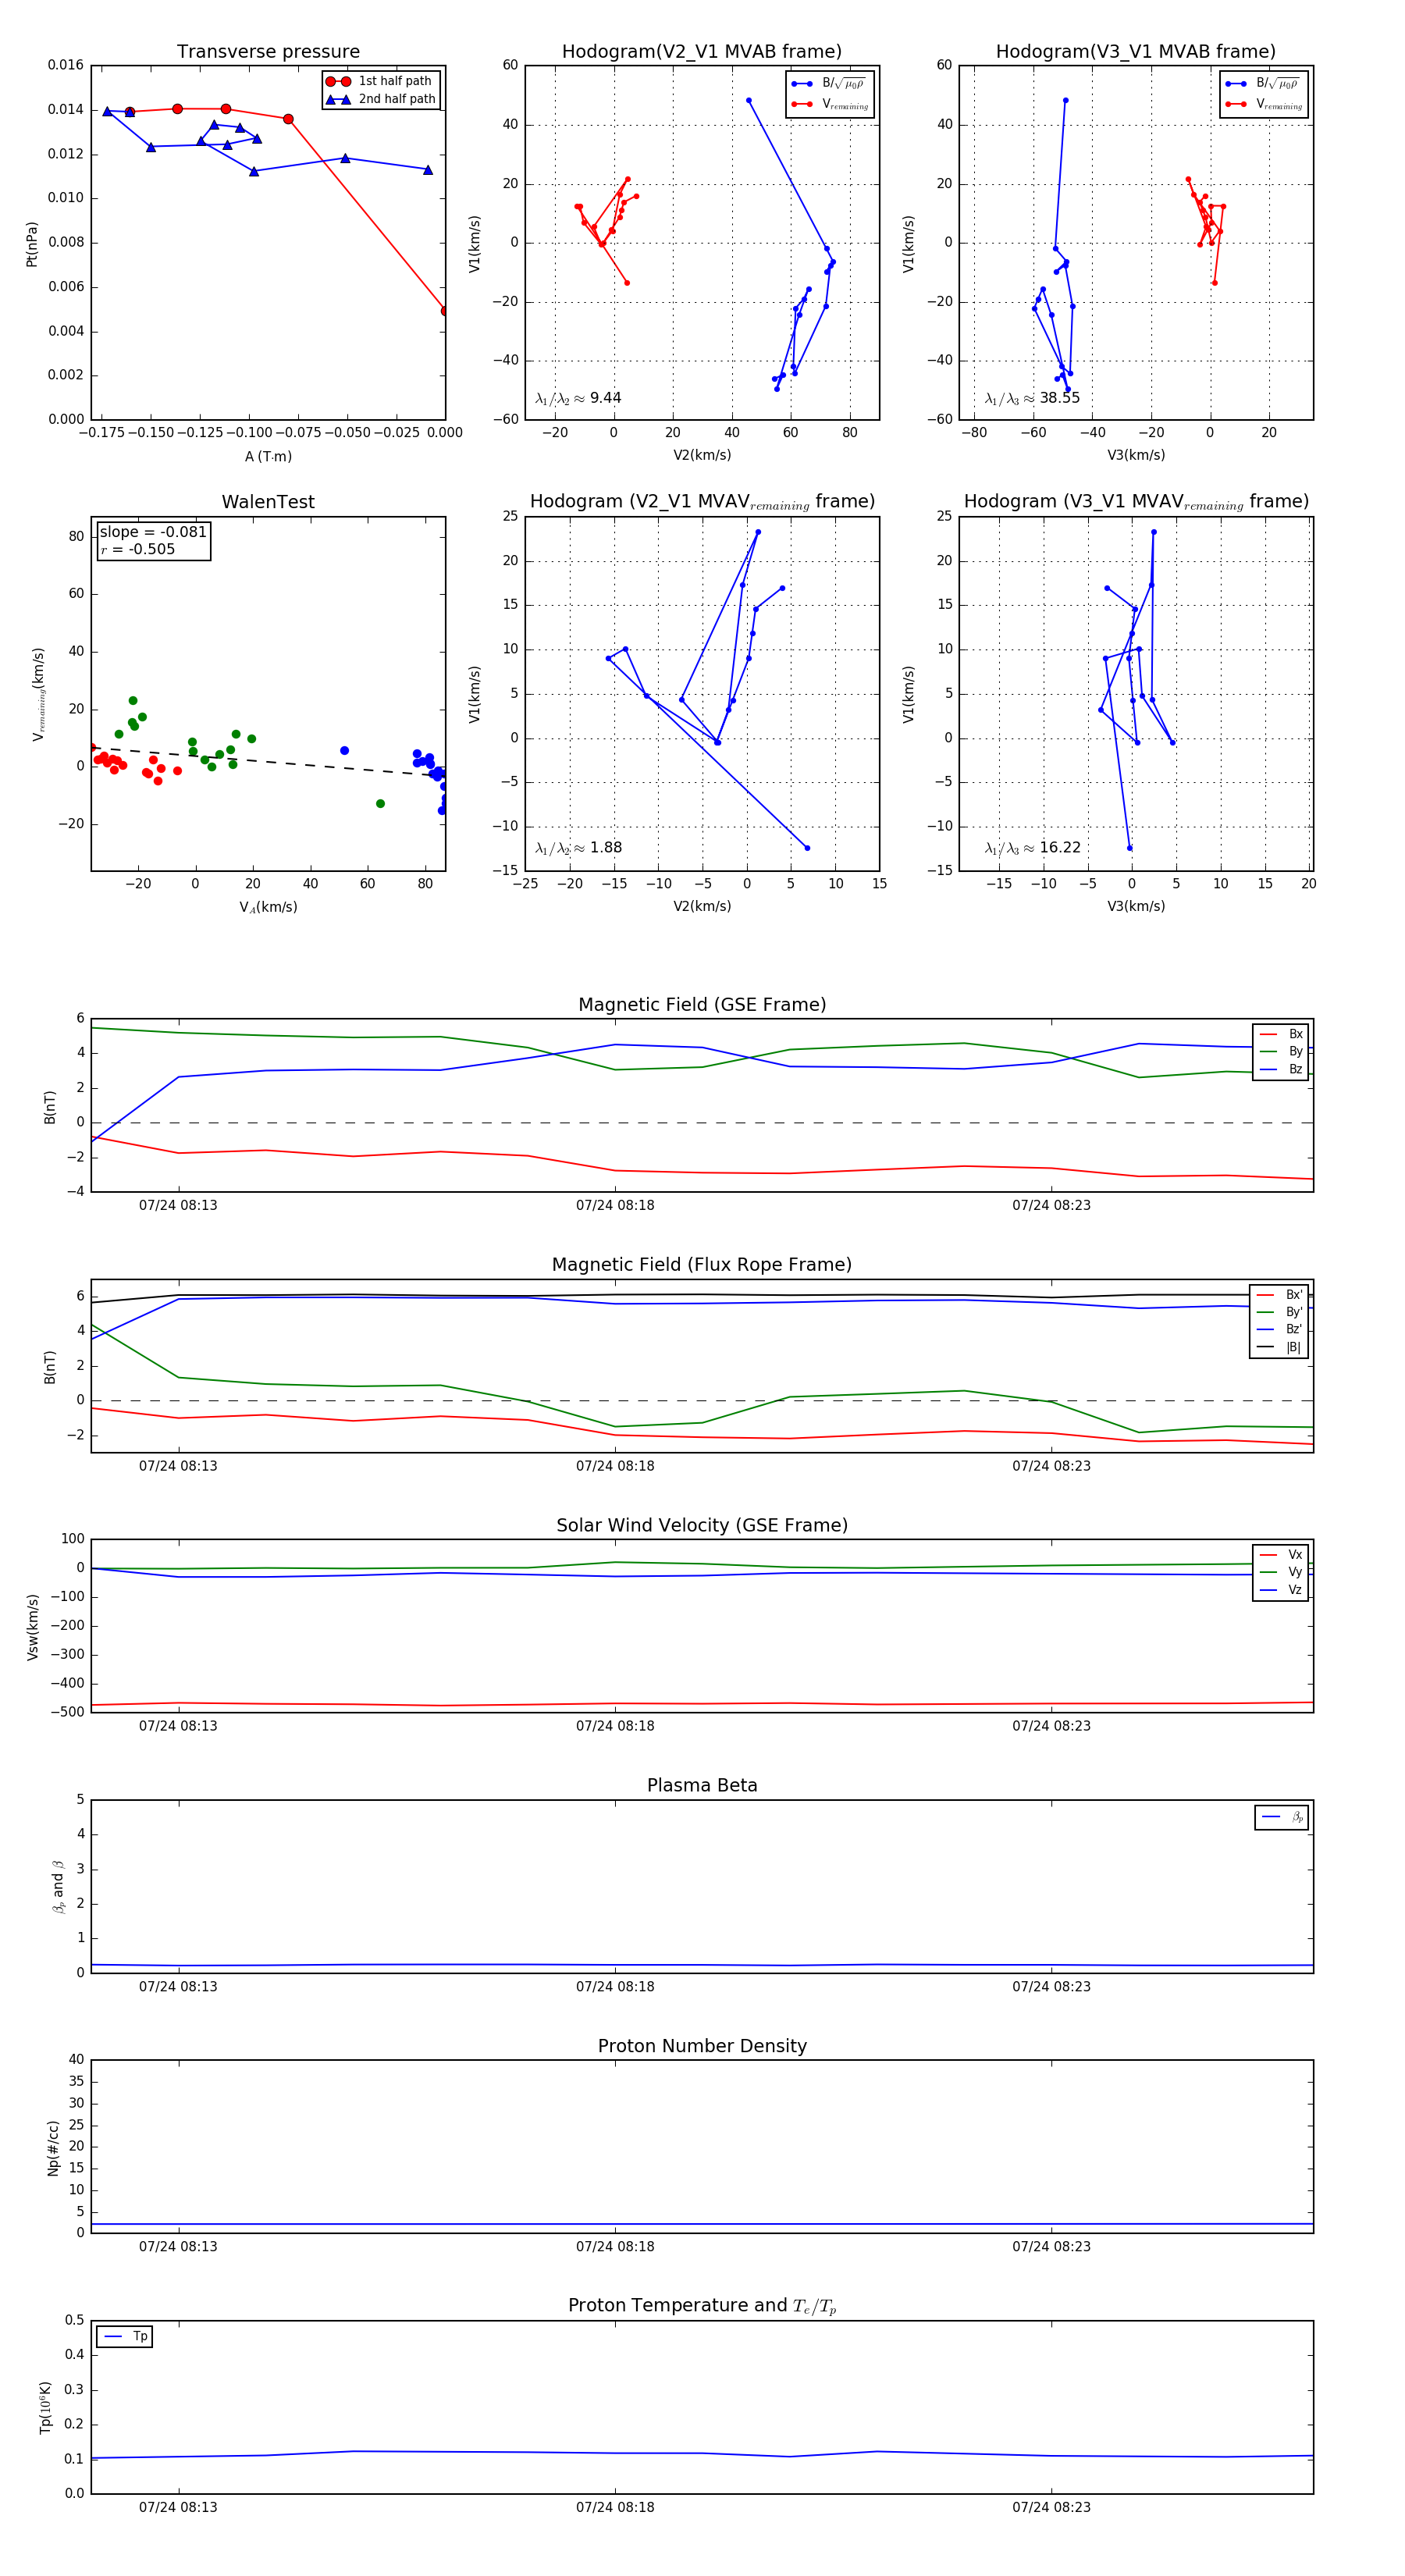Click the |B| legend entry
Screen dimensions: 1405x2576
[1279, 1348]
